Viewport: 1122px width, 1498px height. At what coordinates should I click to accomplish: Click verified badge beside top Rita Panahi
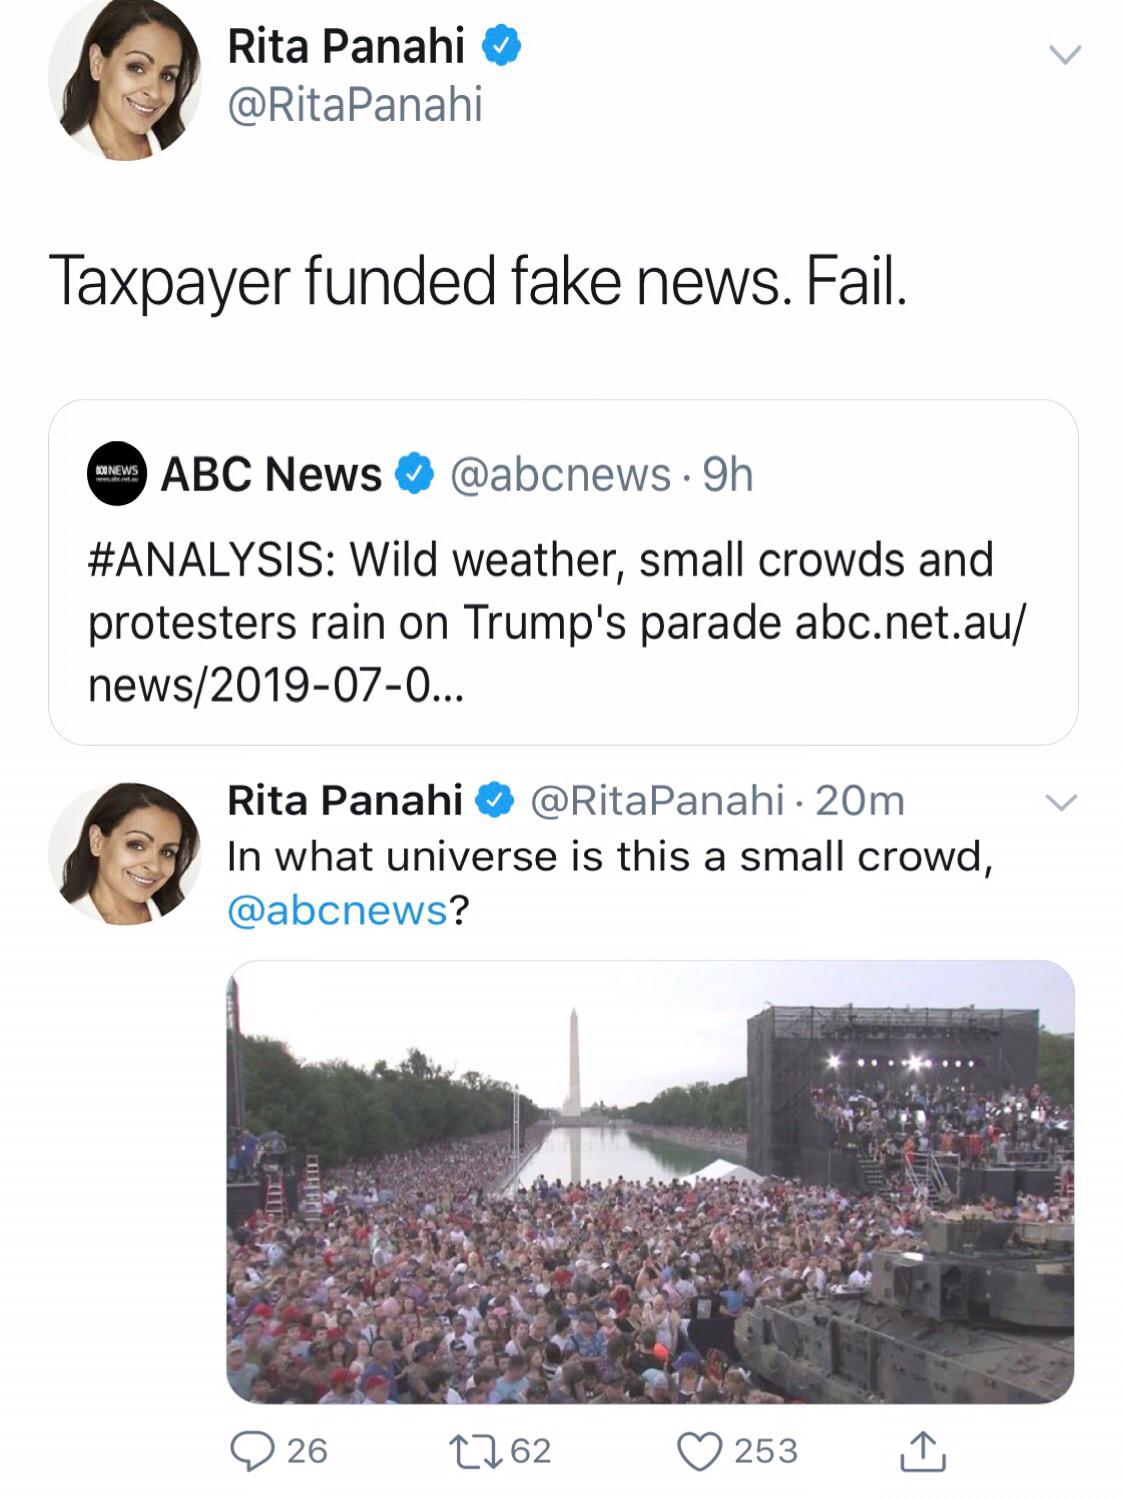(501, 47)
